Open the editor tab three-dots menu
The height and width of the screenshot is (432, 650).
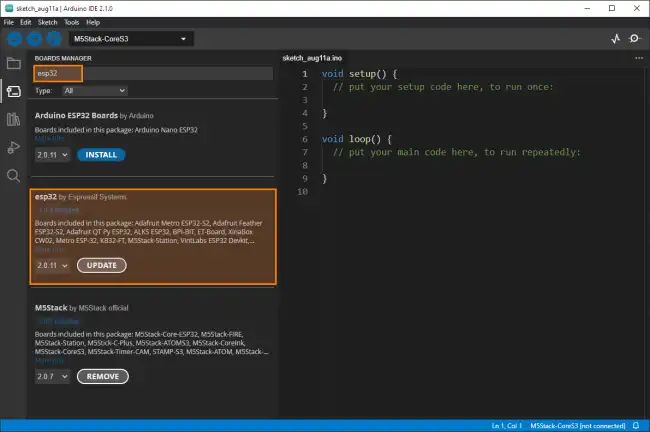639,58
